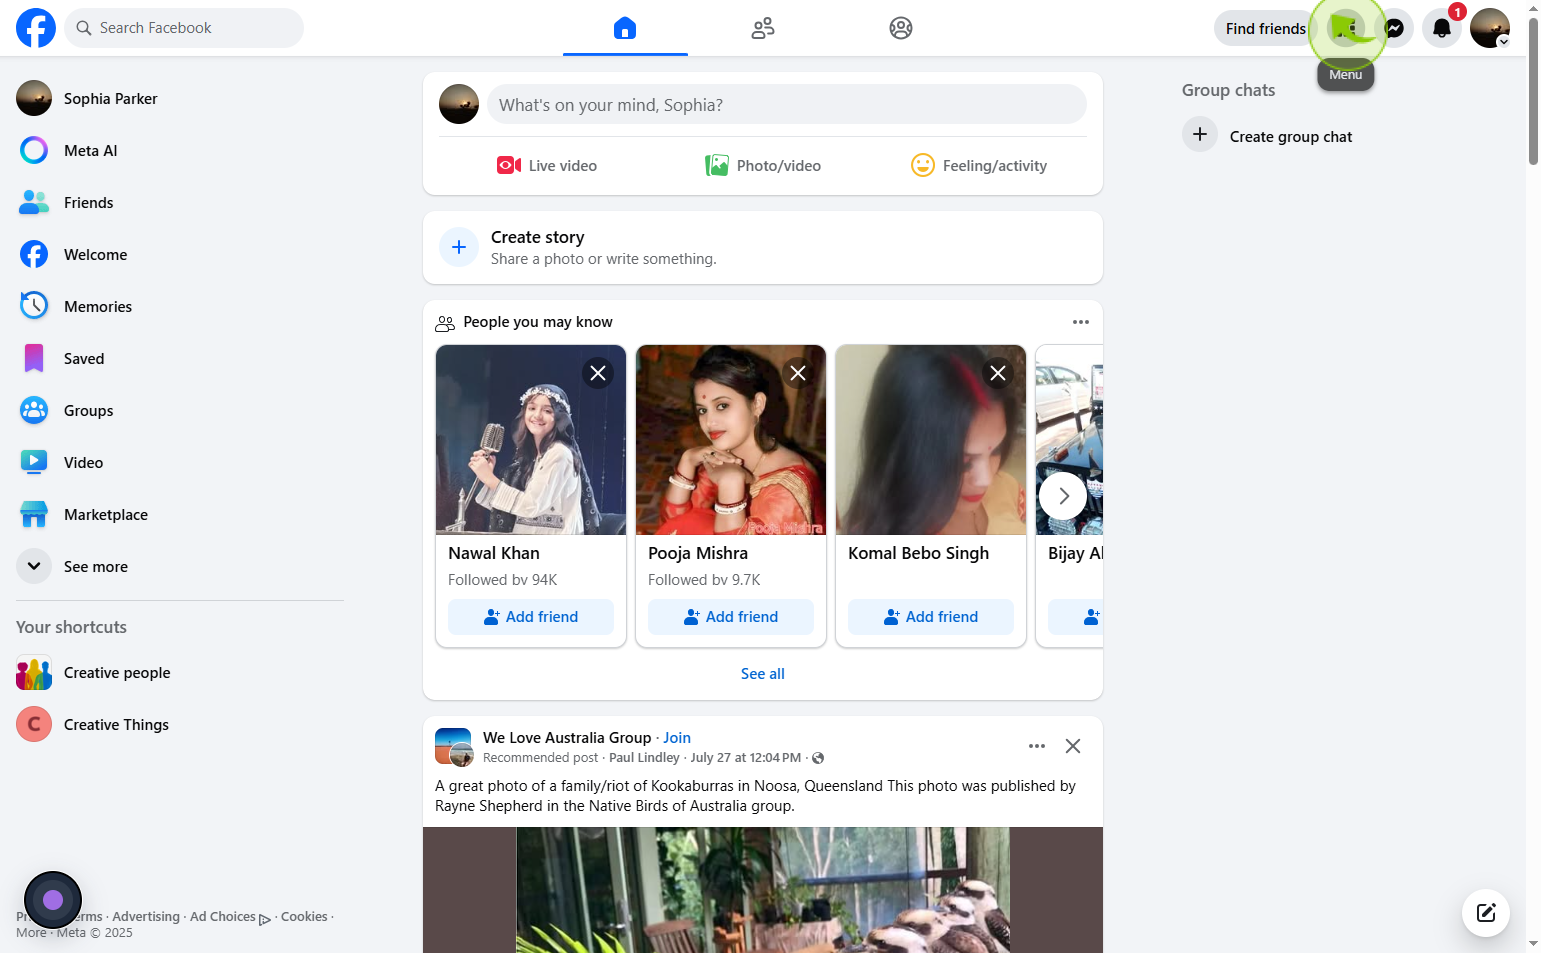Choose Feeling/activity for a post
Image resolution: width=1541 pixels, height=953 pixels.
pyautogui.click(x=979, y=166)
